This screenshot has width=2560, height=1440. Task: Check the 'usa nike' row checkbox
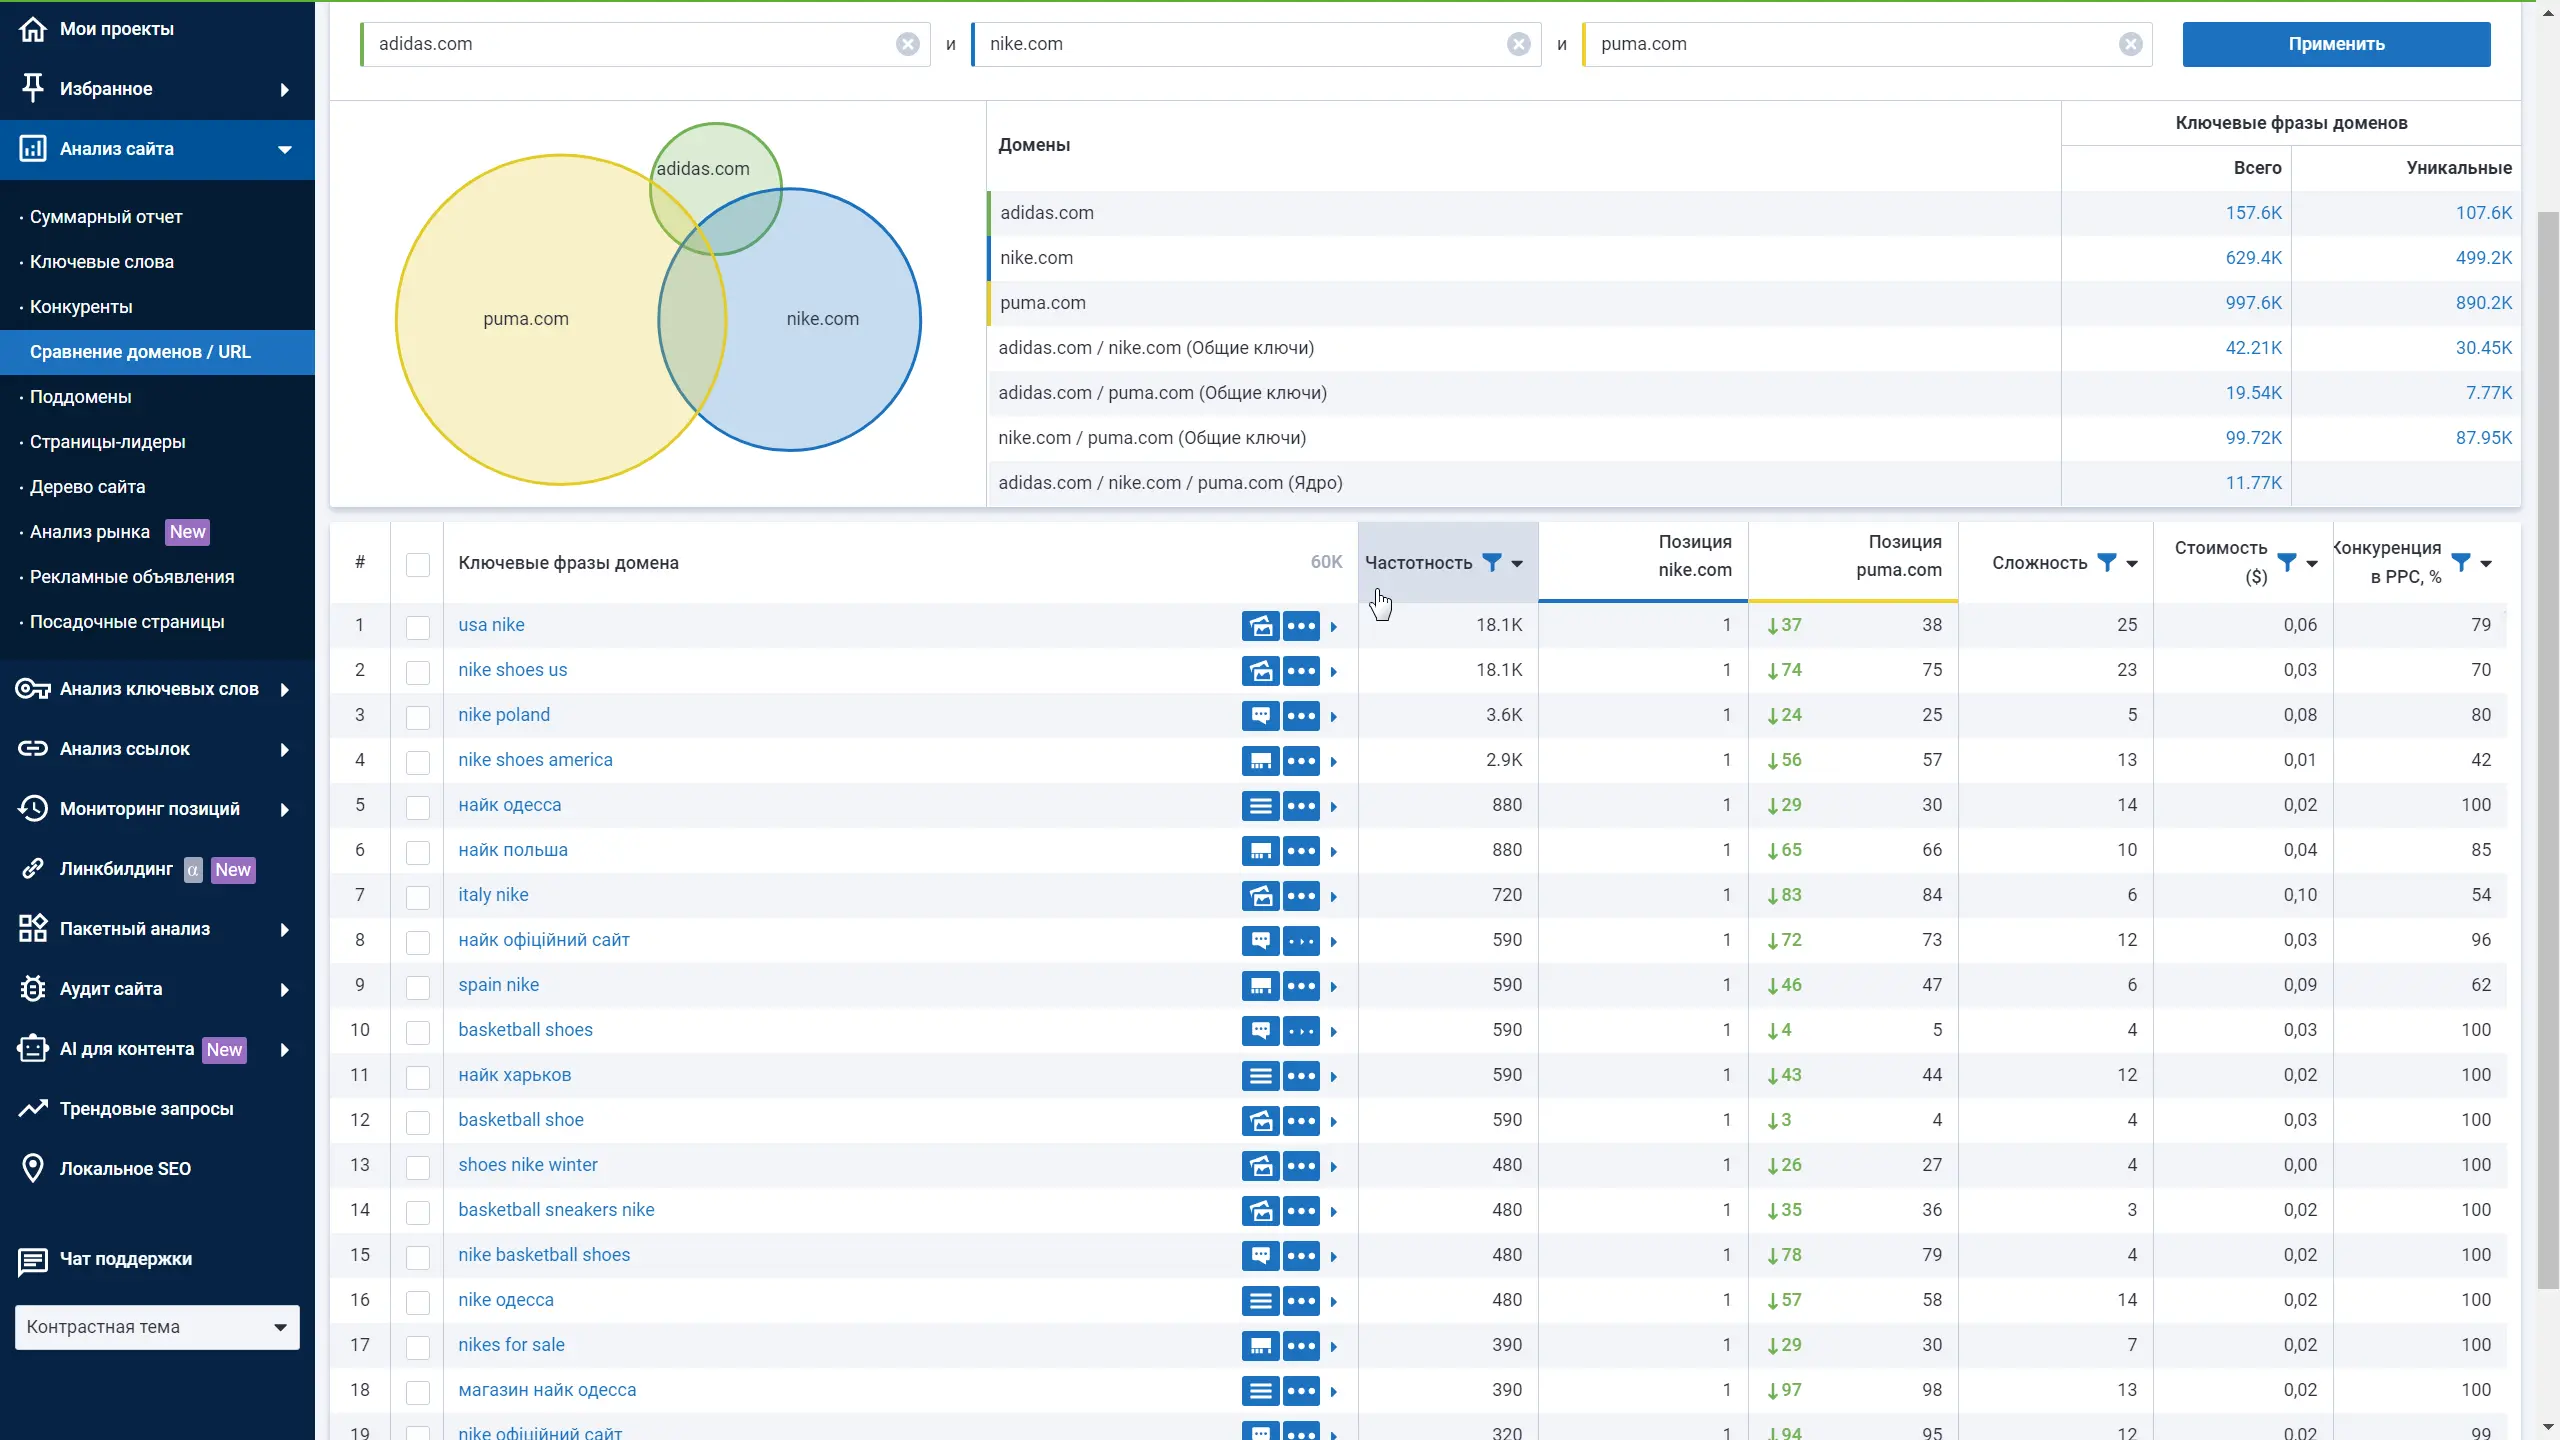(418, 627)
